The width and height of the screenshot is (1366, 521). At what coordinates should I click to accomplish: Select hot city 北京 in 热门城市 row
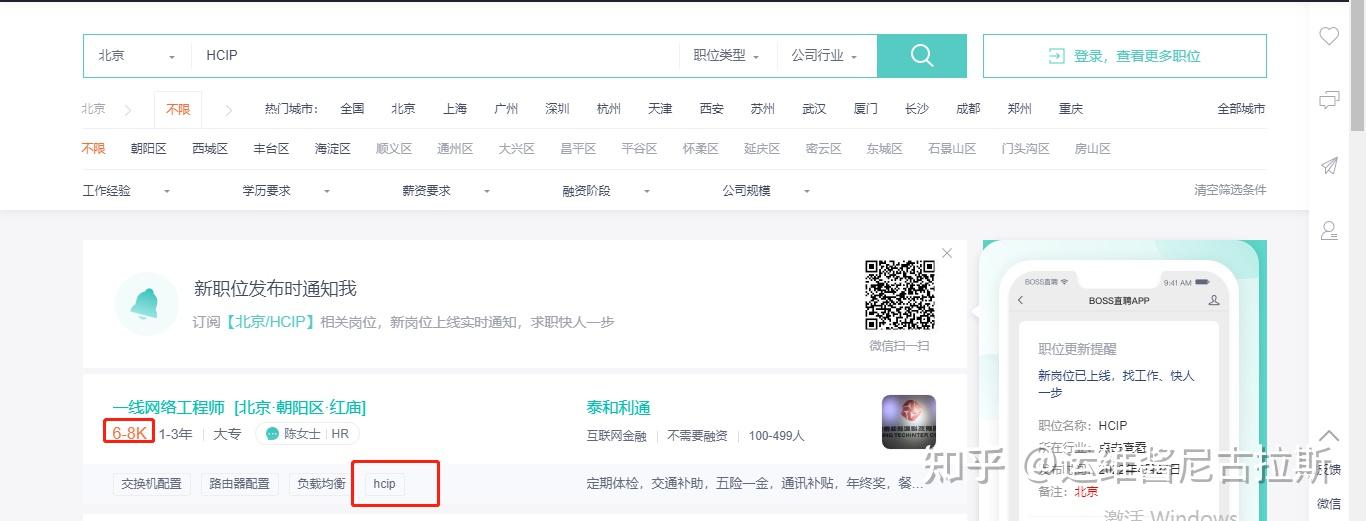click(x=403, y=109)
